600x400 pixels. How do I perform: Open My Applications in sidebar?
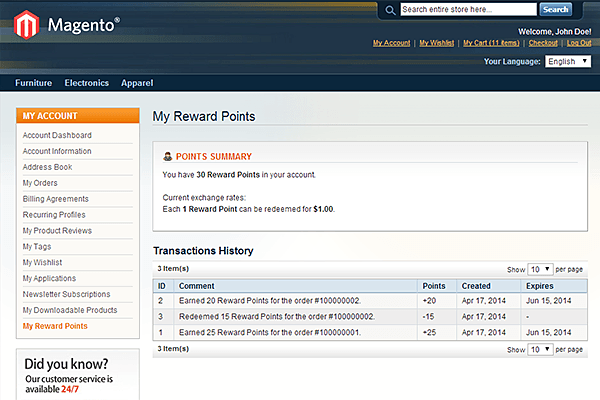pyautogui.click(x=49, y=278)
